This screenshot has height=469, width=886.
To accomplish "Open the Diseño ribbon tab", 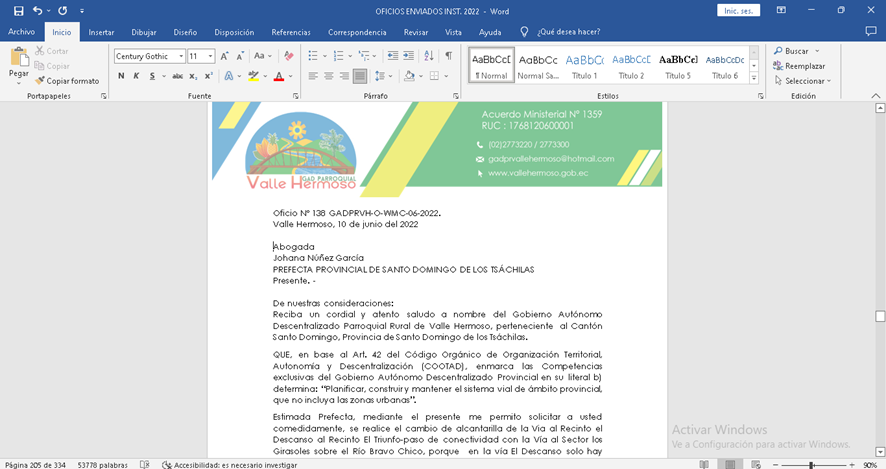I will tap(185, 32).
